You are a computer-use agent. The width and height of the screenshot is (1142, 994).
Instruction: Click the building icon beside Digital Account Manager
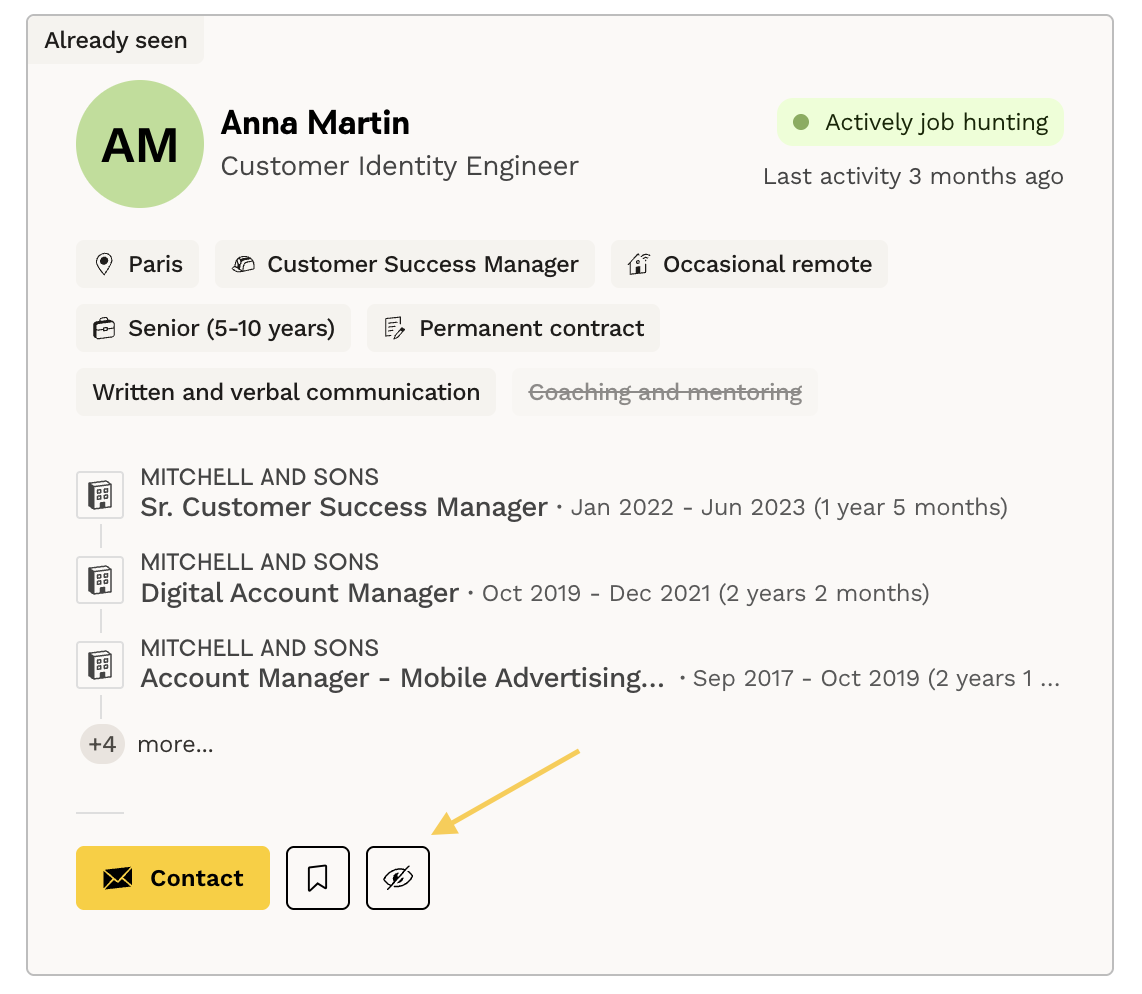pyautogui.click(x=100, y=580)
